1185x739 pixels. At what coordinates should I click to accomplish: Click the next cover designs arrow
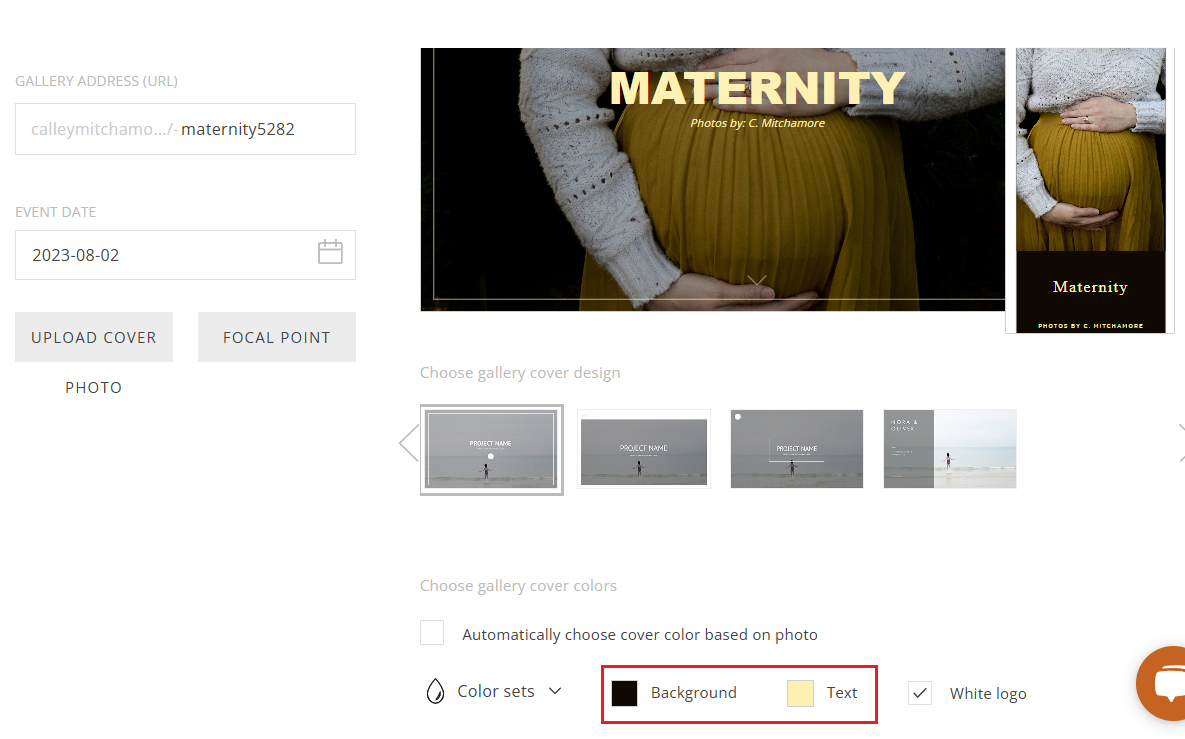[x=1181, y=443]
